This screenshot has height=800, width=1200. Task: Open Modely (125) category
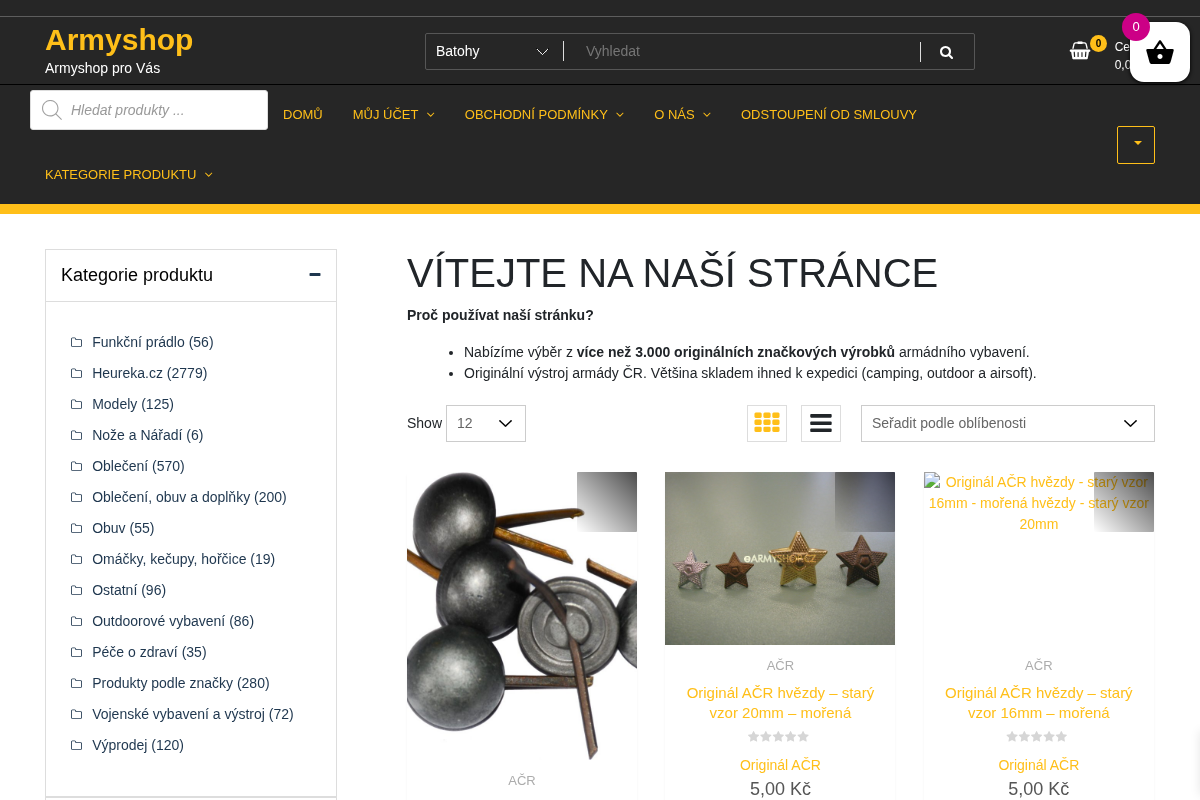click(133, 404)
